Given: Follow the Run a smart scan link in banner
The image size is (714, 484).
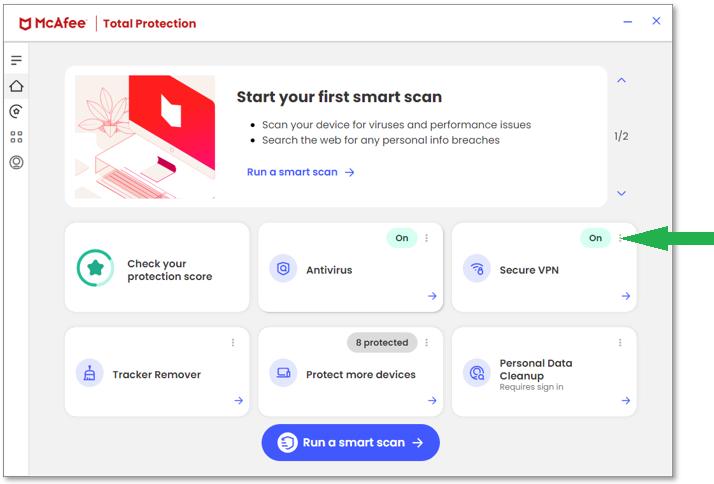Looking at the screenshot, I should pos(301,172).
